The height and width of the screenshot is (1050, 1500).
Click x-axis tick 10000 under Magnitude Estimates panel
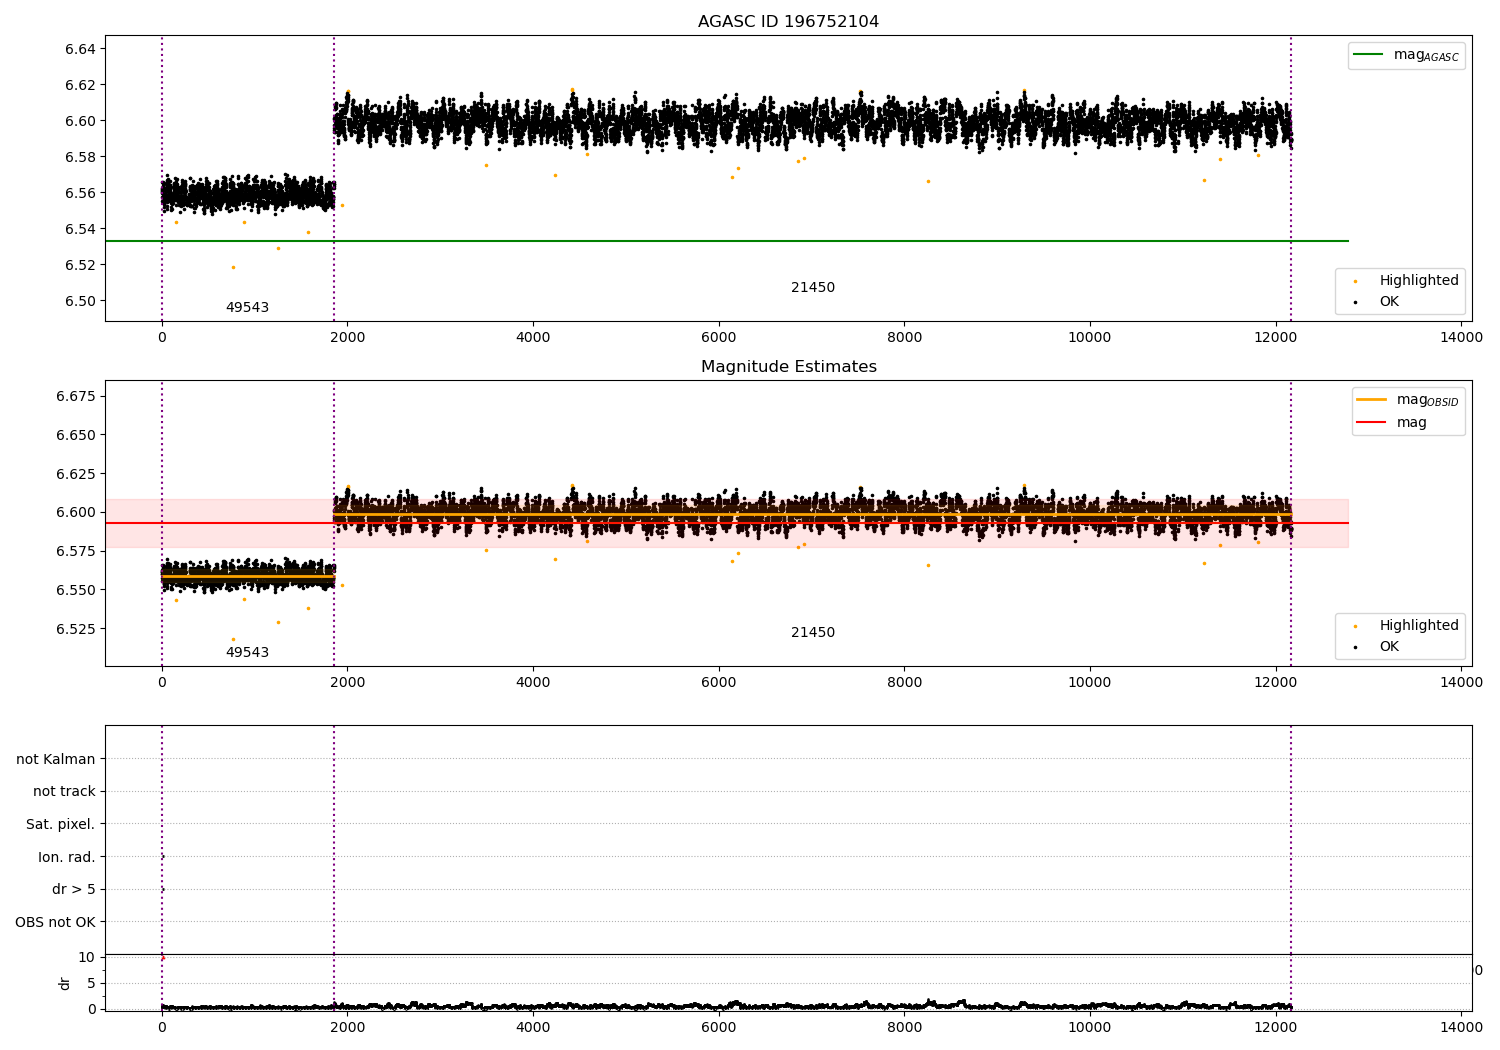tap(1090, 683)
